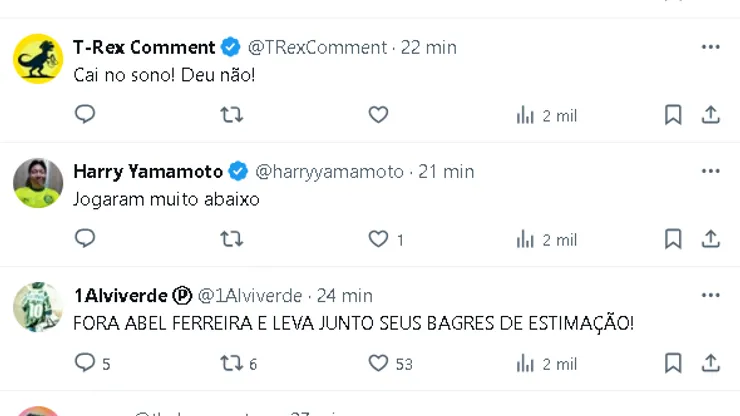The image size is (740, 416).
Task: Reply to 1Alviverde's tweet with 5 replies
Action: tap(85, 363)
